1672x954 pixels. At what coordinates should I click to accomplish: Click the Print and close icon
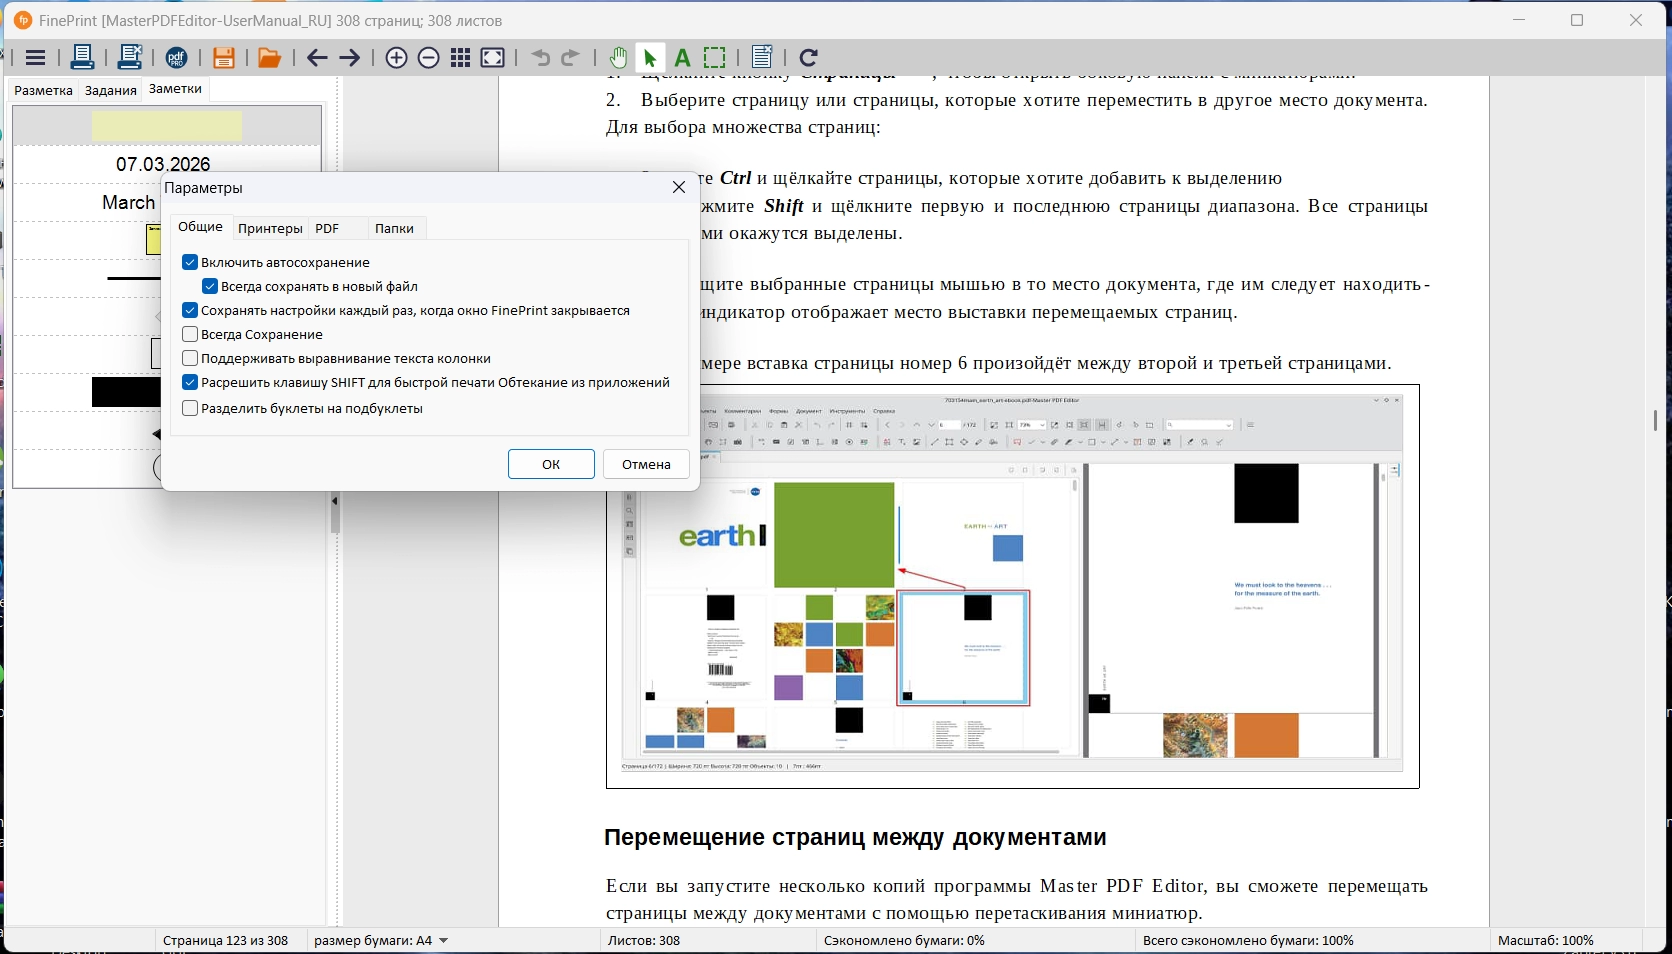pos(130,57)
